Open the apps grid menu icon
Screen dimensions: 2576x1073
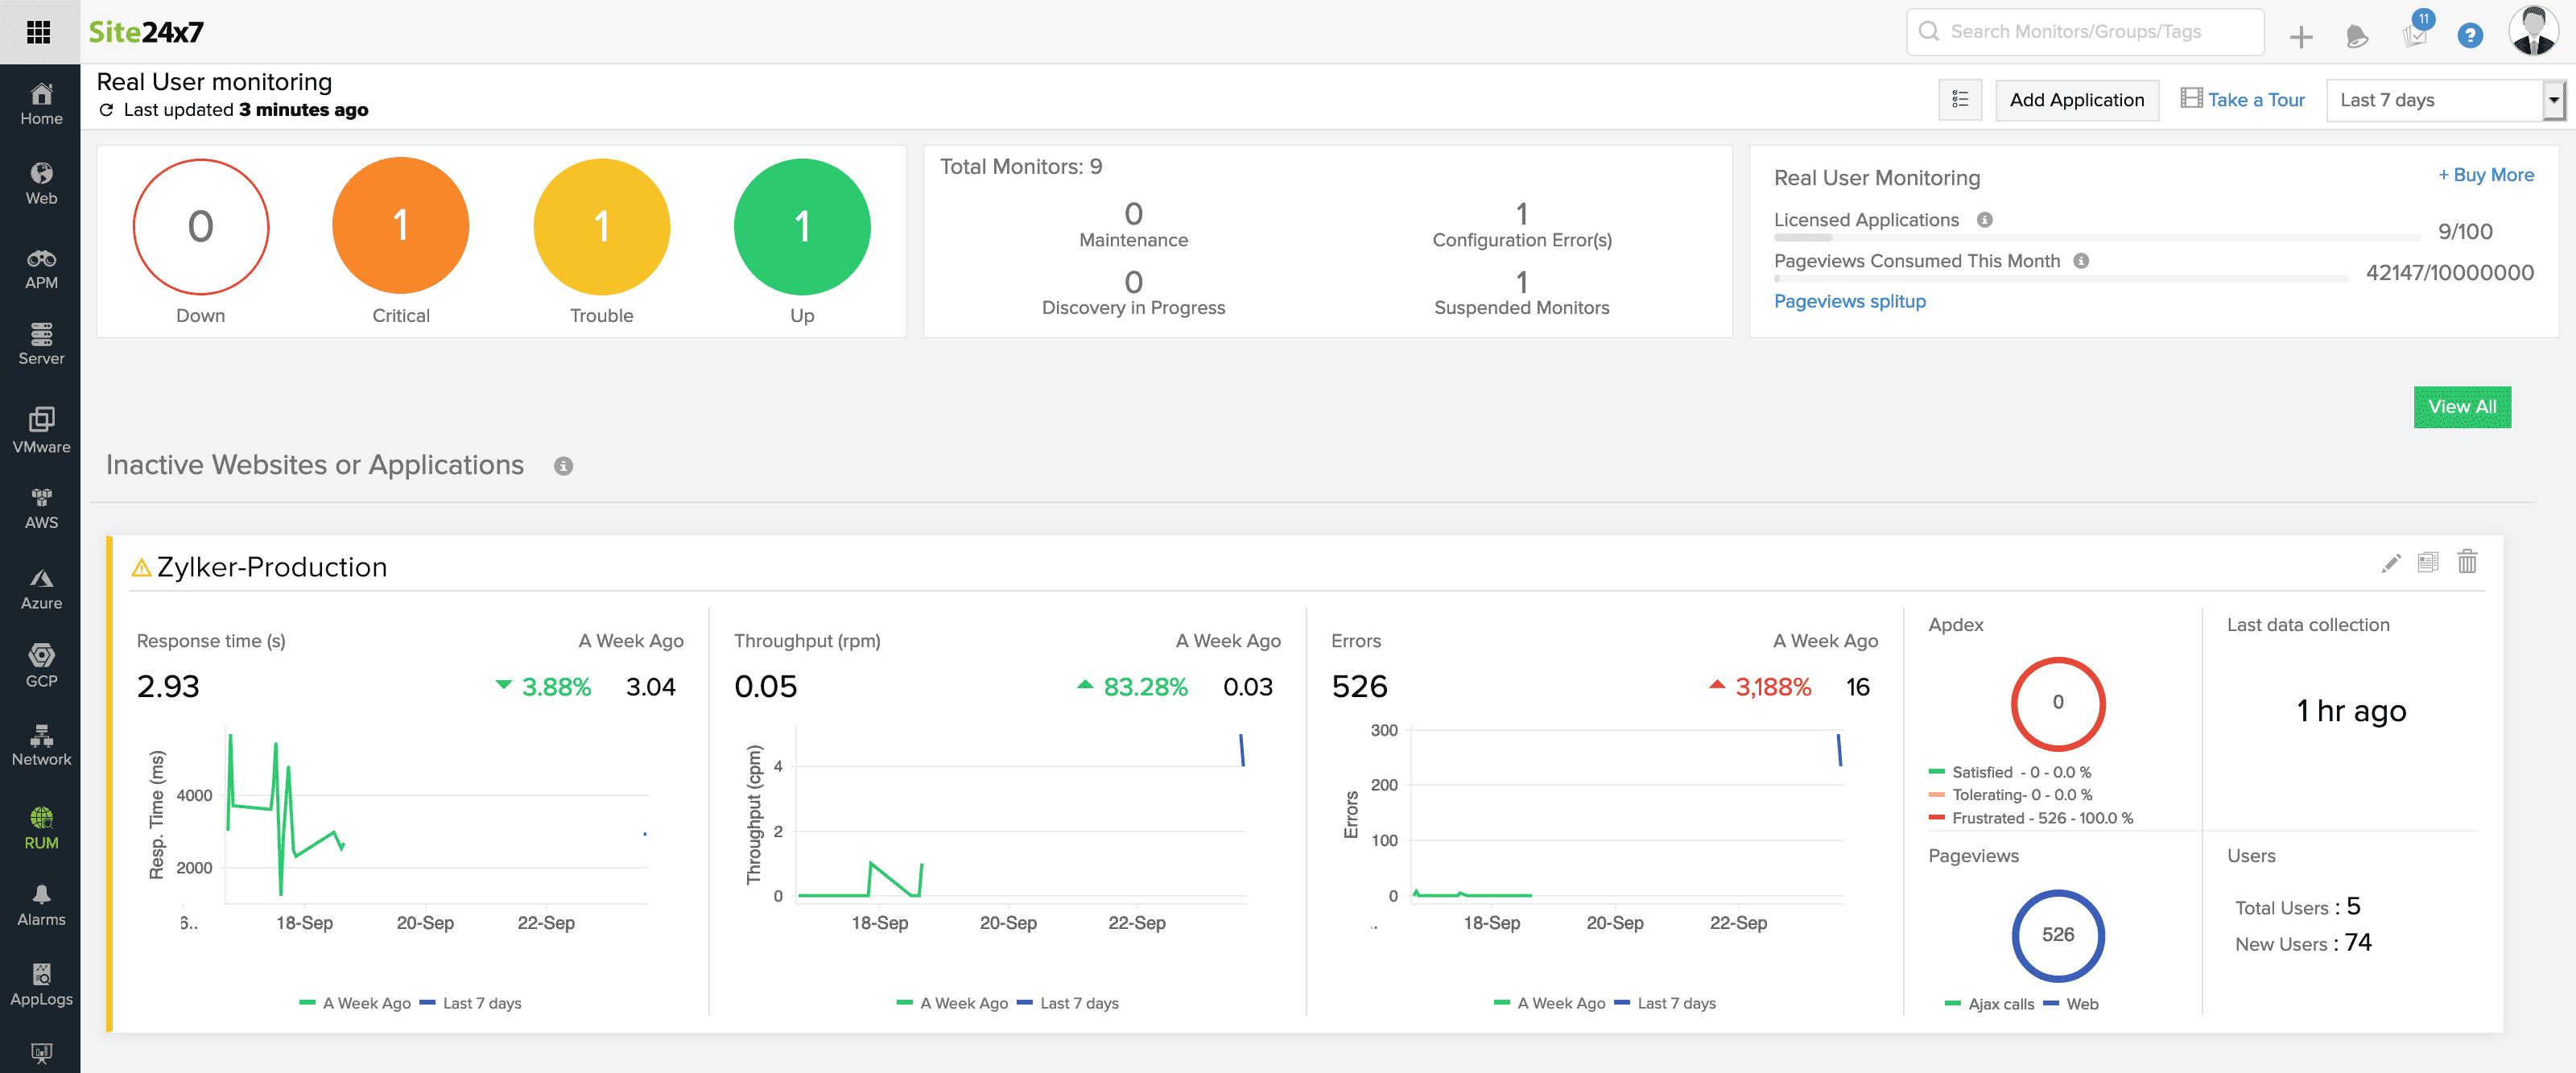click(38, 32)
